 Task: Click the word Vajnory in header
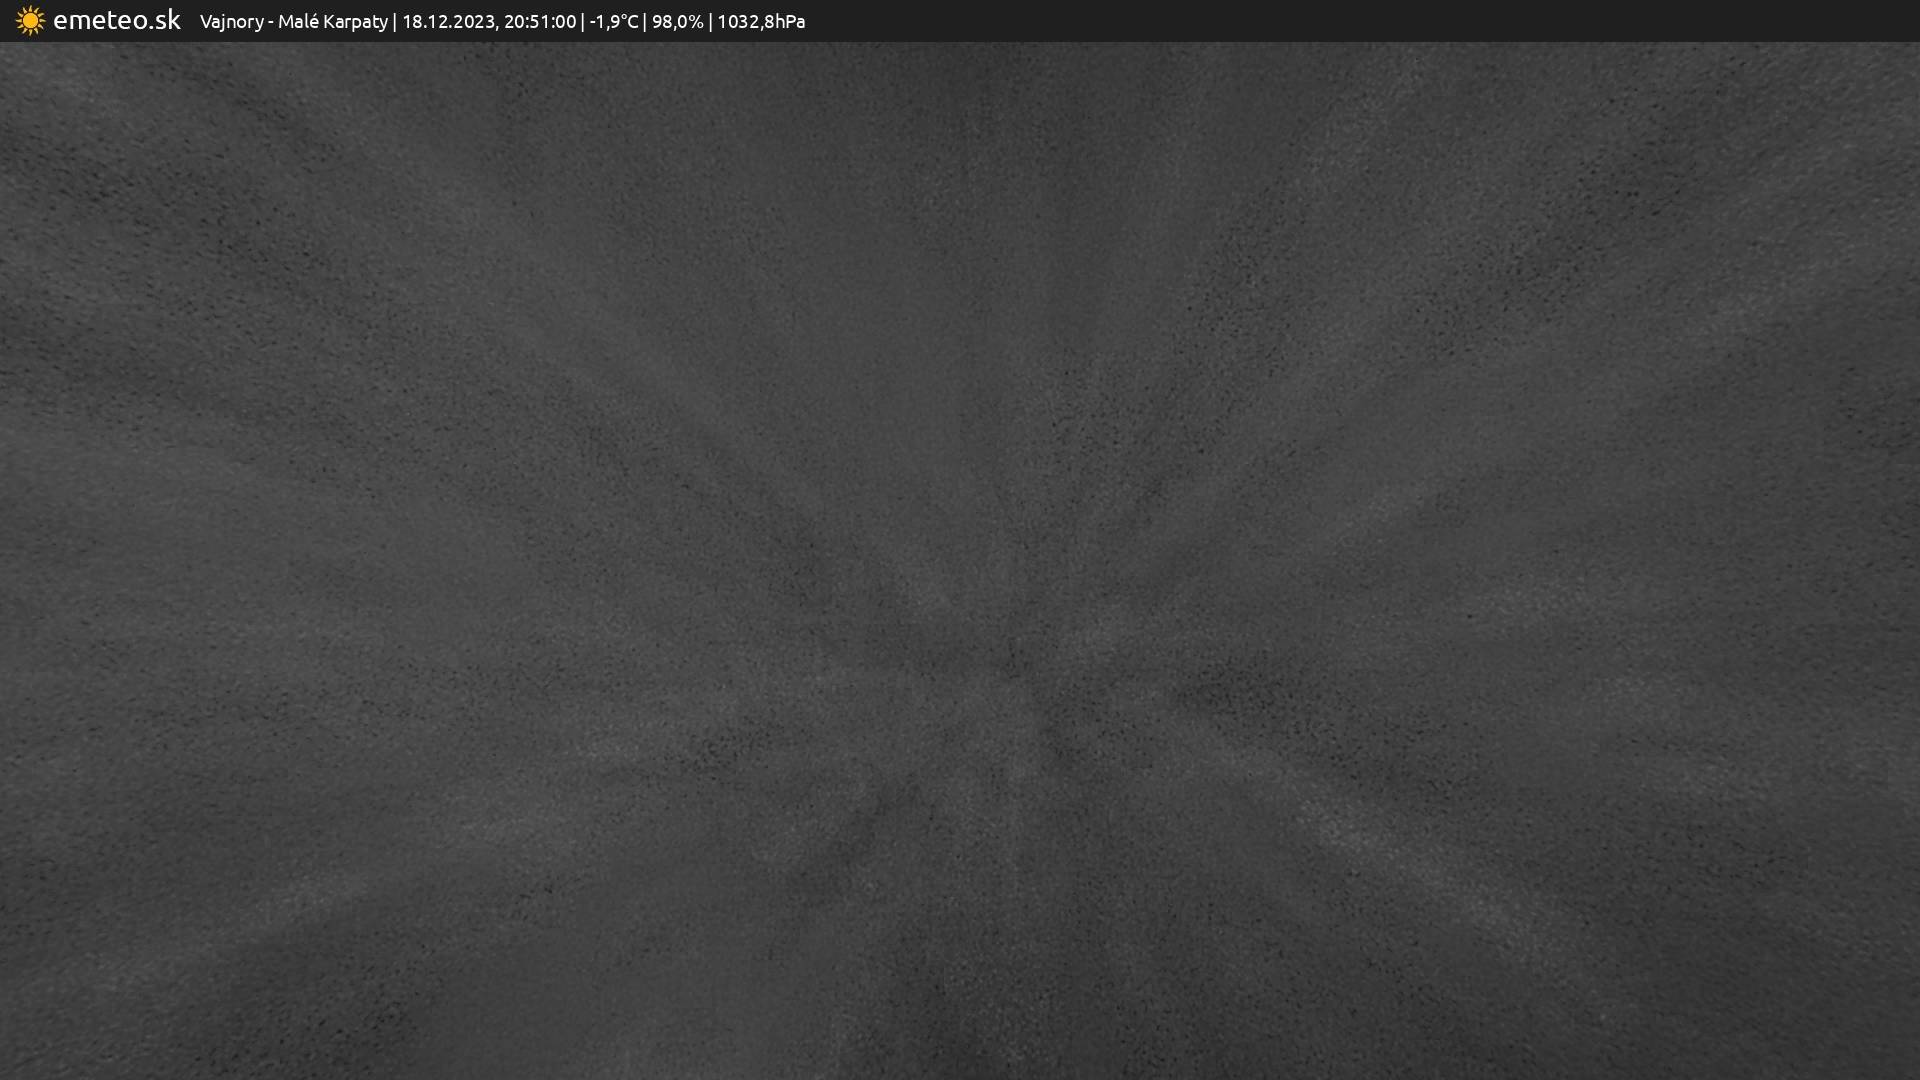(231, 21)
